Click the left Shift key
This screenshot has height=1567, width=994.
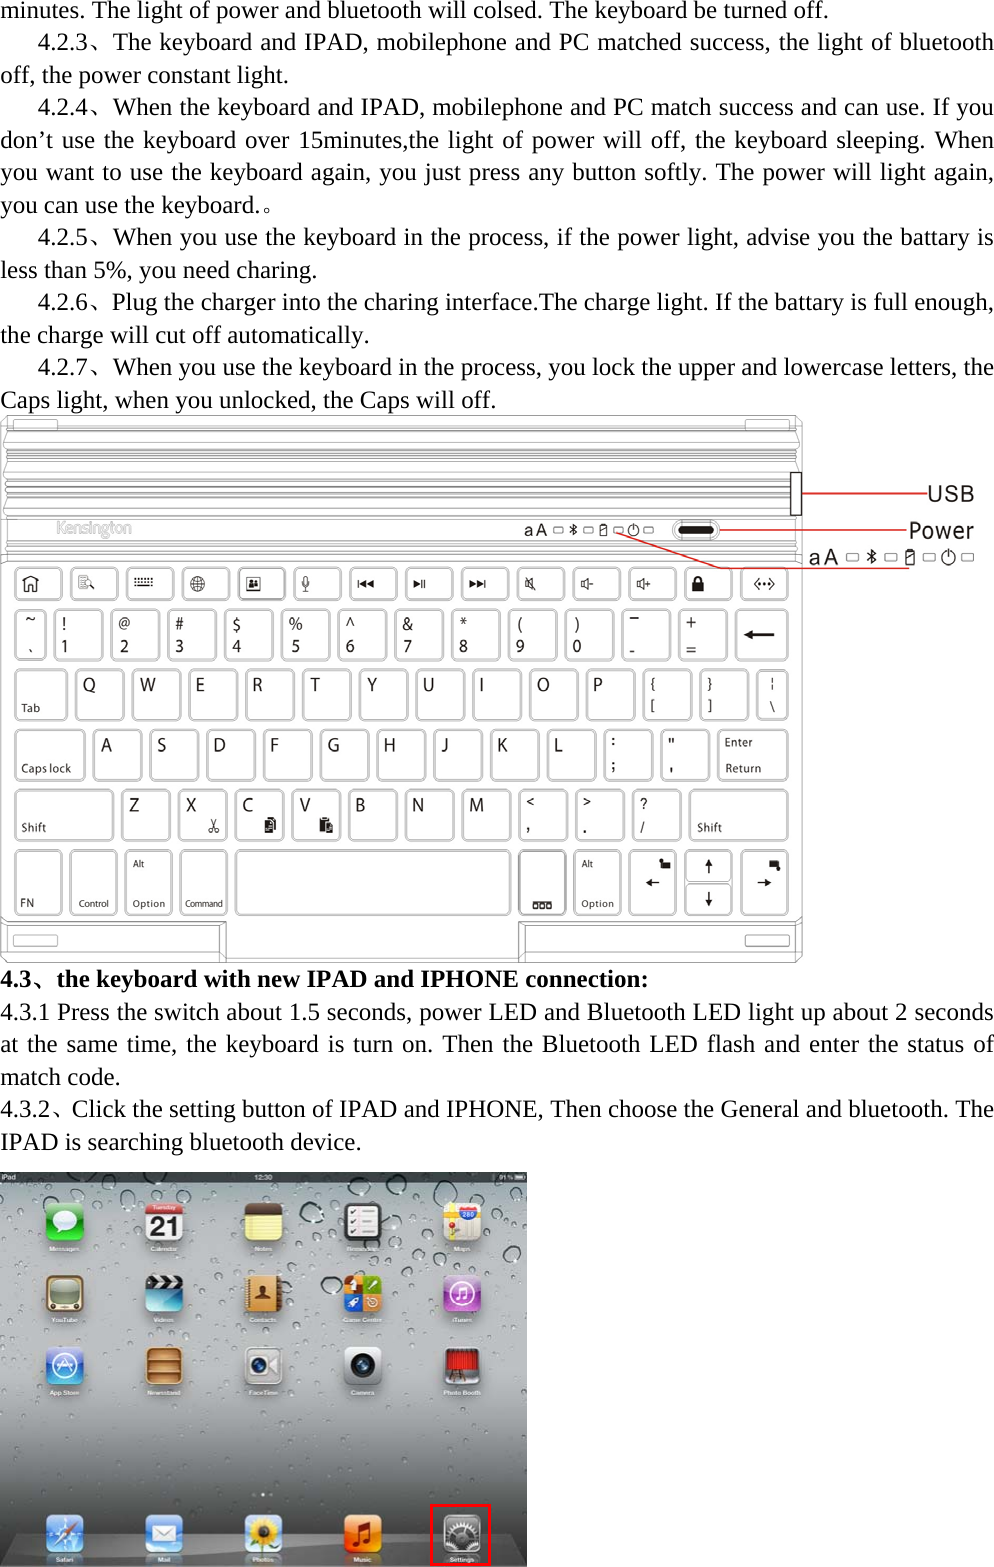tap(64, 815)
